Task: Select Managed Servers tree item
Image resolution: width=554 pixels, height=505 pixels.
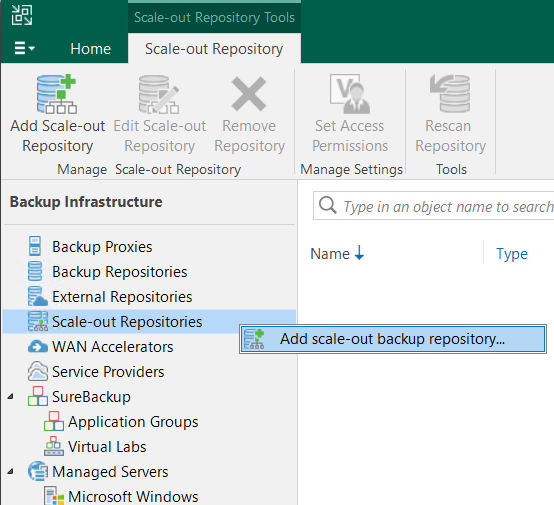Action: tap(110, 472)
